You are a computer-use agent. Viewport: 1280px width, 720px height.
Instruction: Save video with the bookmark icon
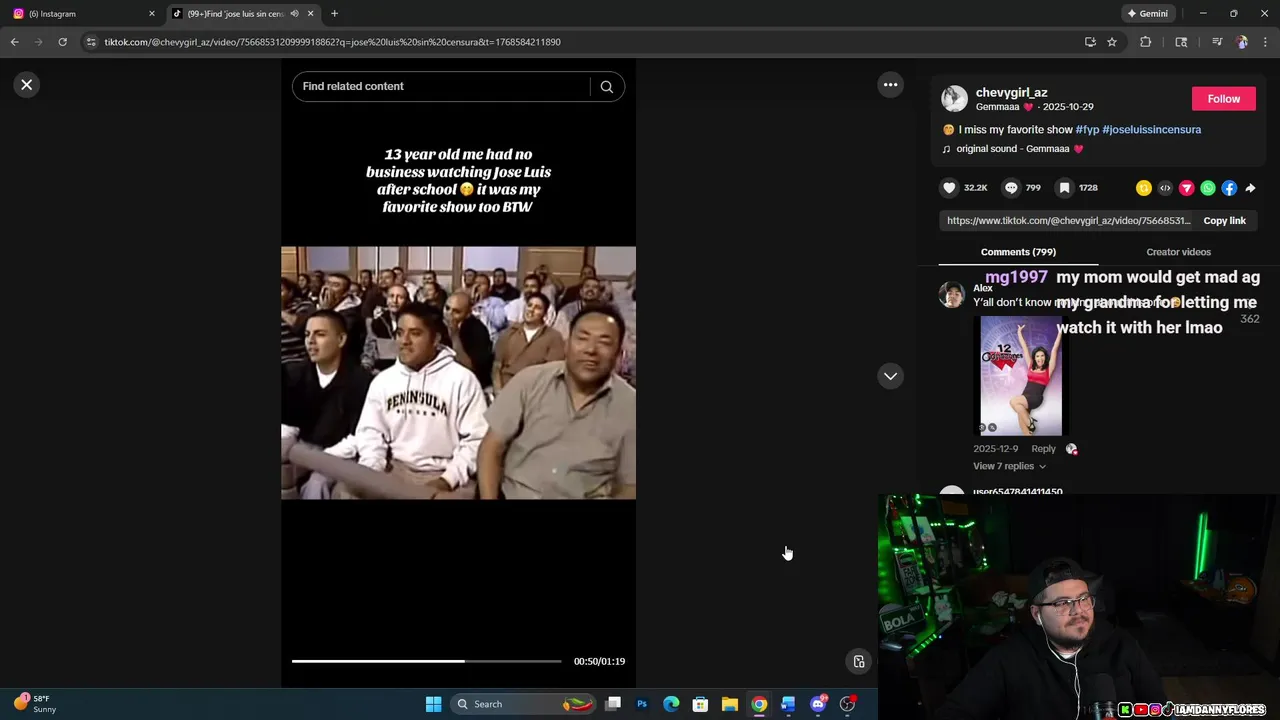[1065, 188]
